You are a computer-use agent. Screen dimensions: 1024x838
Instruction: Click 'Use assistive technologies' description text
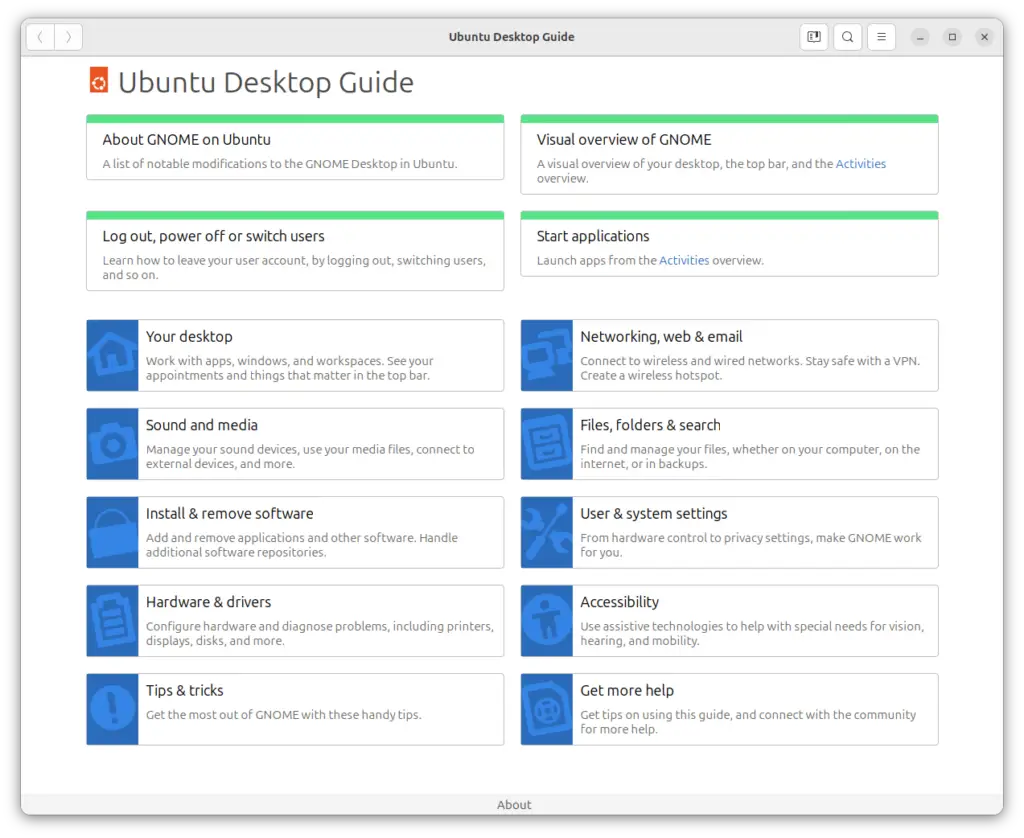[752, 634]
